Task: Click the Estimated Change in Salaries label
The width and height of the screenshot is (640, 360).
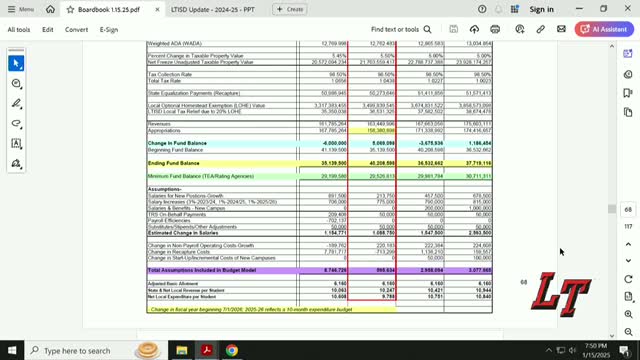Action: point(183,233)
